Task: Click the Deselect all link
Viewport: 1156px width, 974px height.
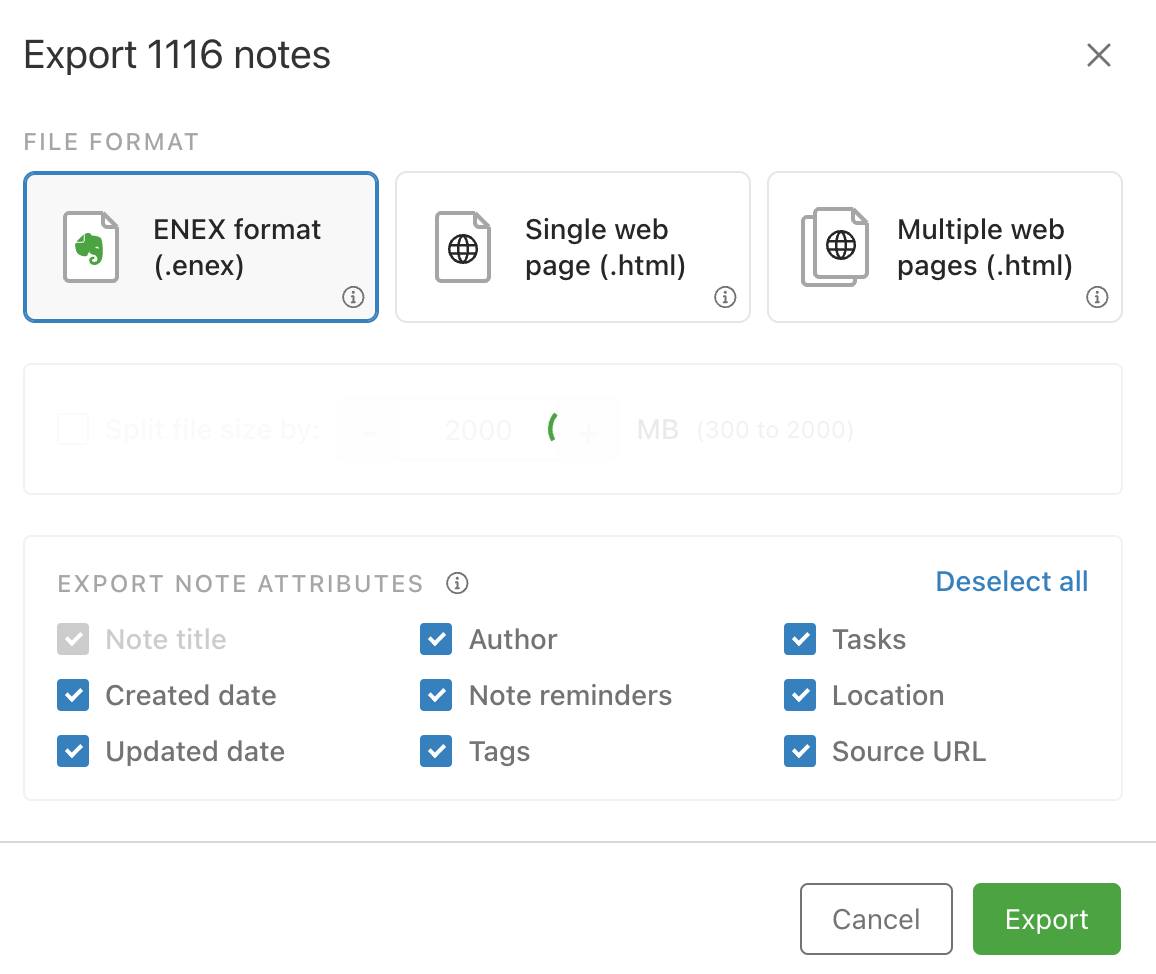Action: pos(1011,582)
